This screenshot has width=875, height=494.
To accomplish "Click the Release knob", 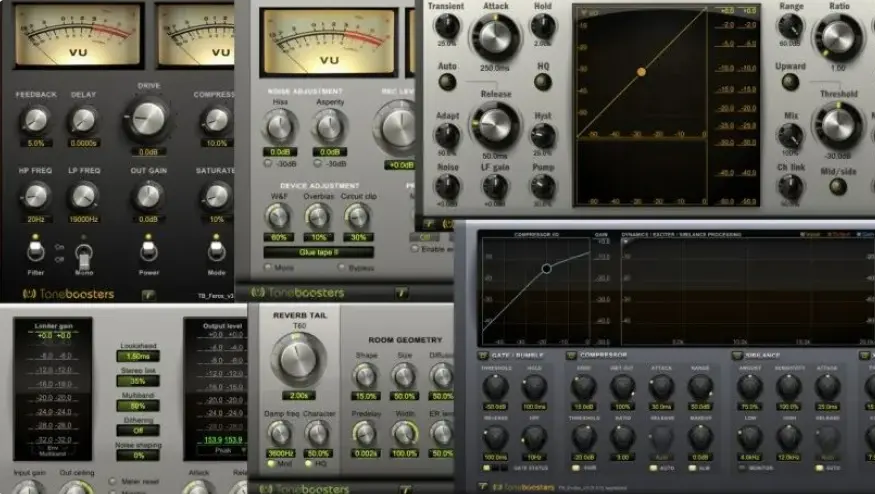I will coord(494,125).
